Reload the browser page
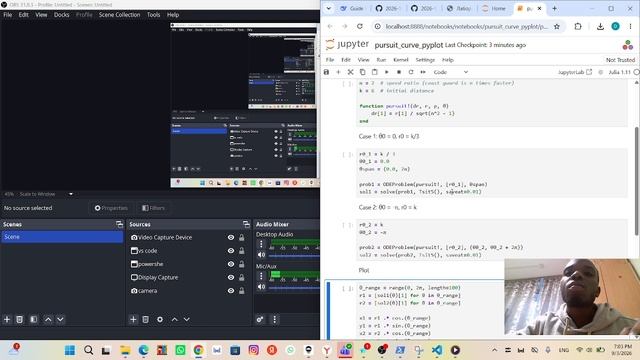This screenshot has height=360, width=640. click(360, 26)
